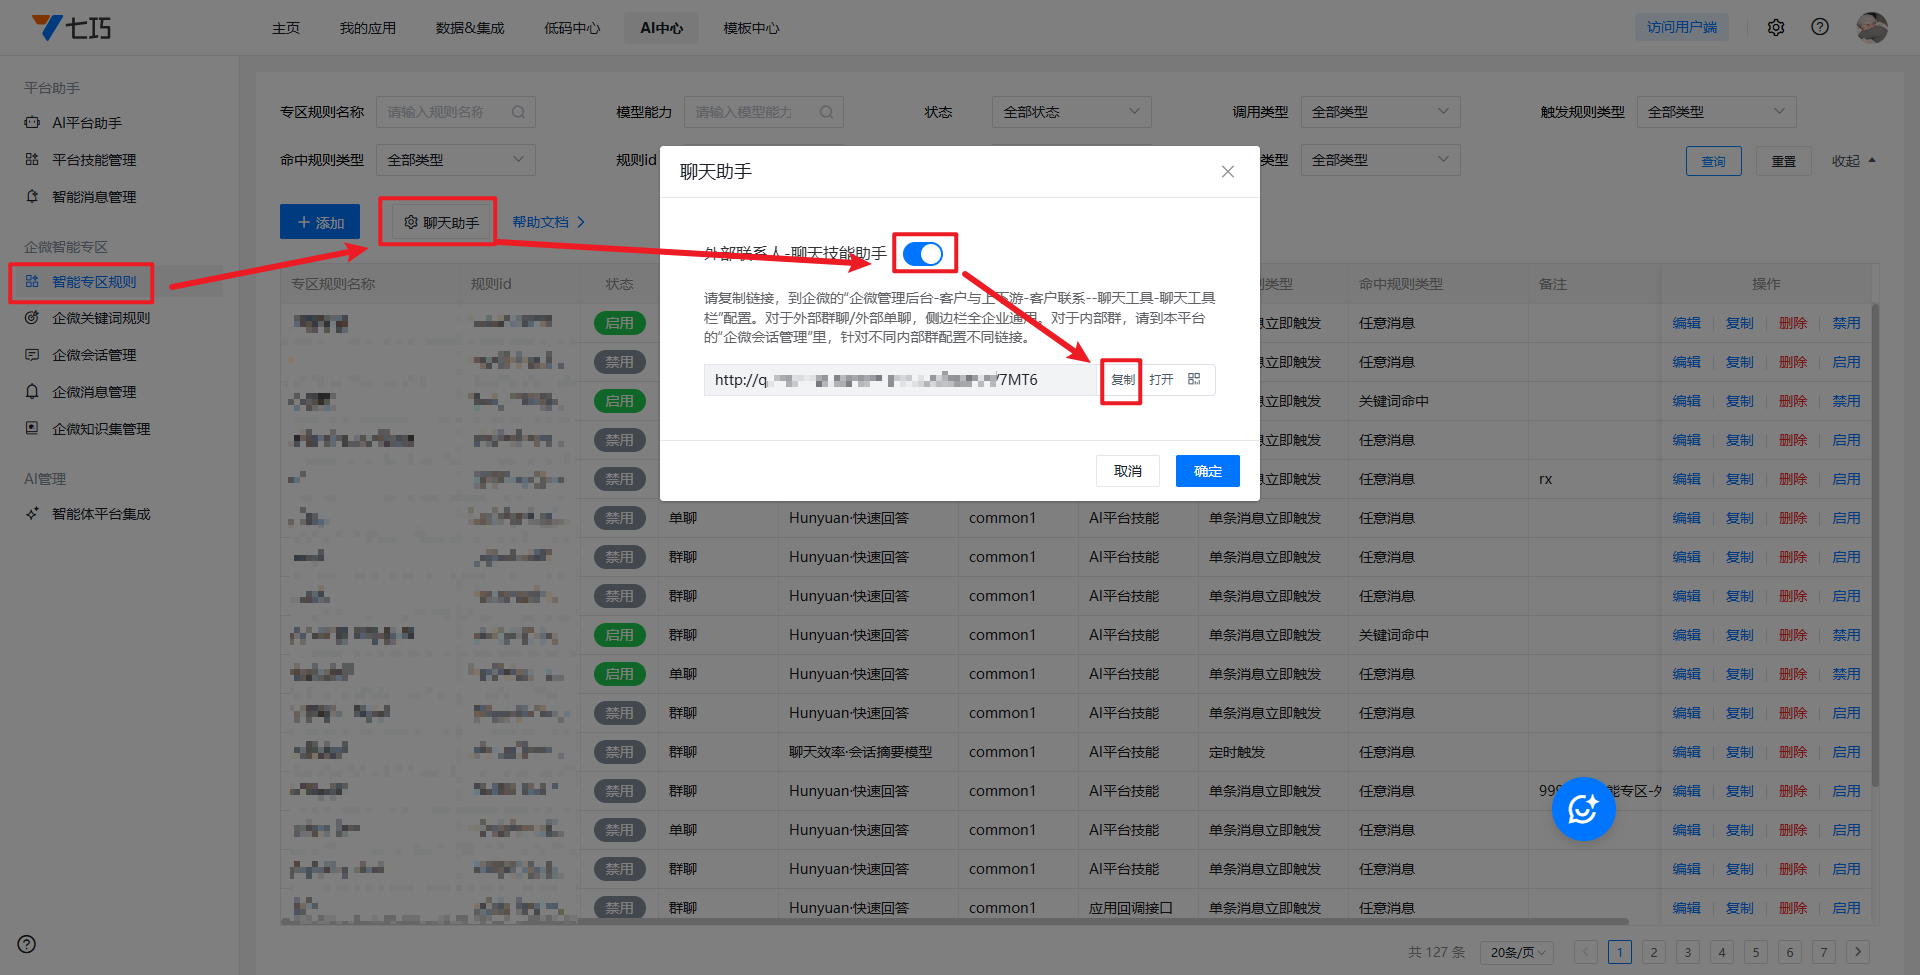Close the 聊天助手 dialog with X
The image size is (1920, 975).
point(1228,172)
